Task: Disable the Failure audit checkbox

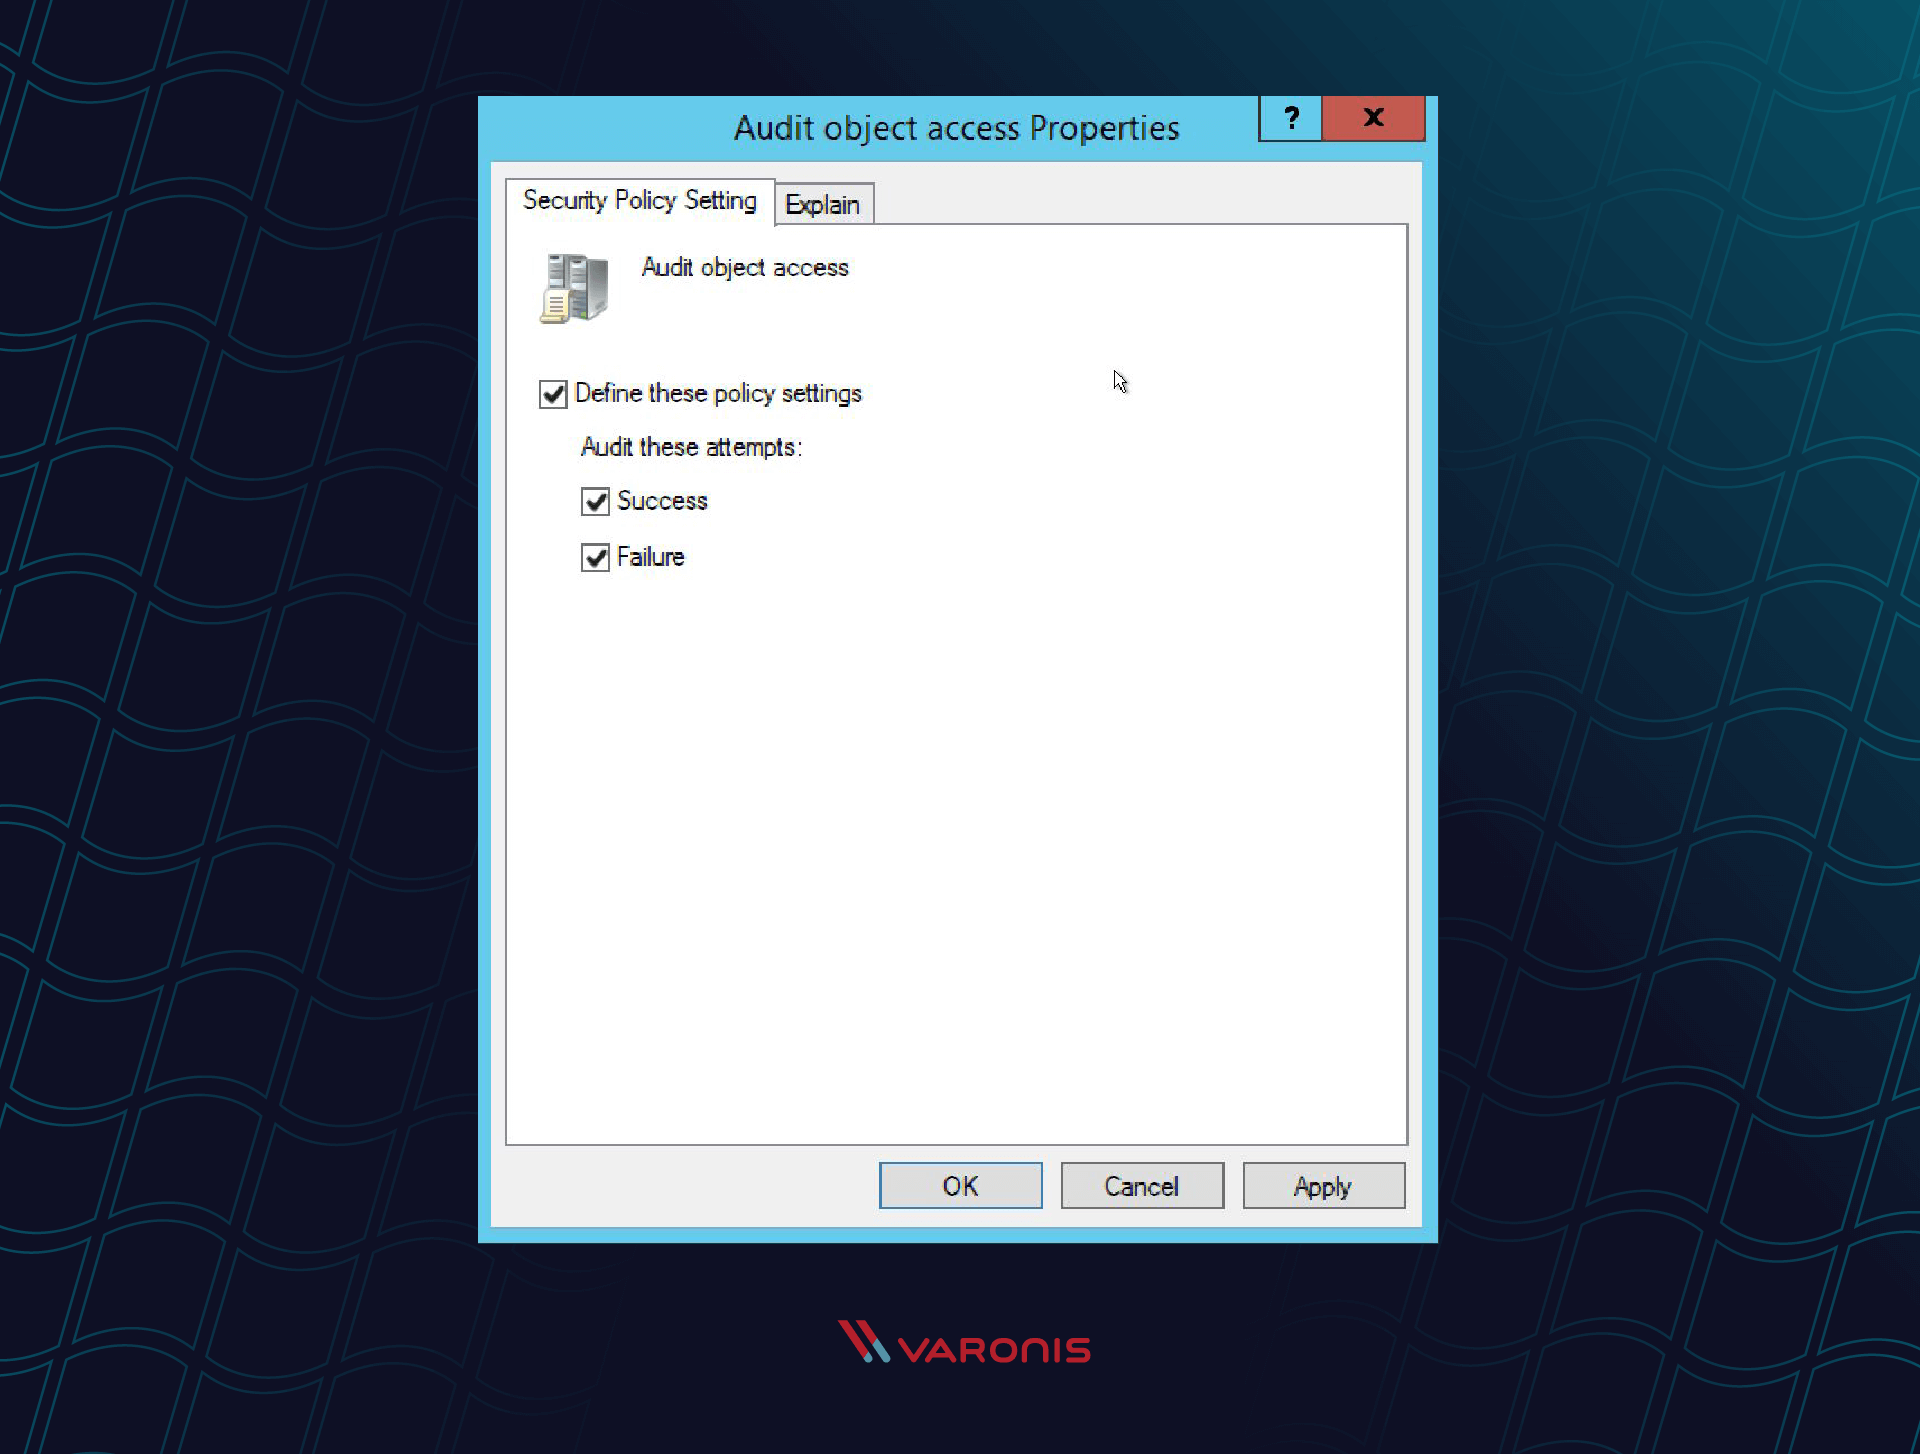Action: point(594,556)
